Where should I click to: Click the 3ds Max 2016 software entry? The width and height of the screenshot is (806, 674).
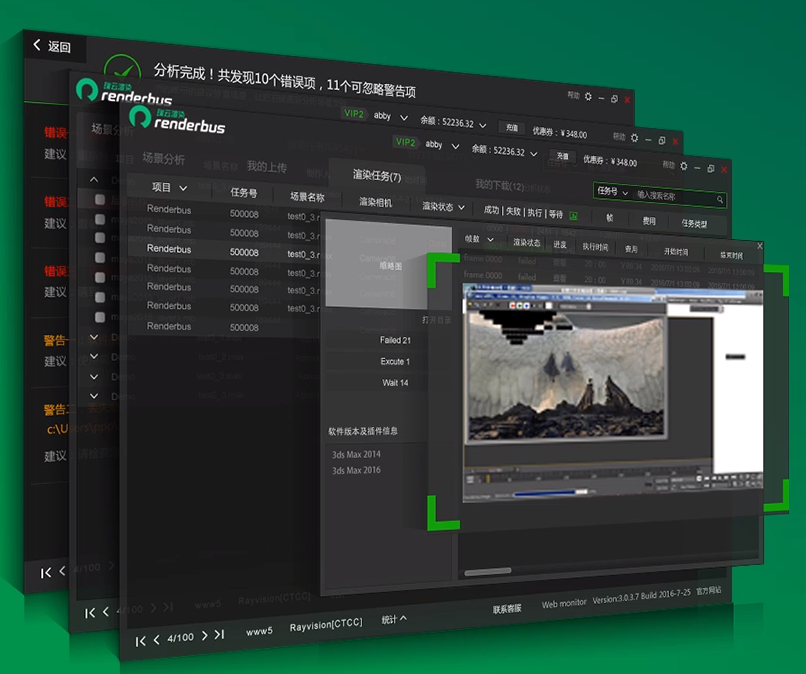click(356, 470)
